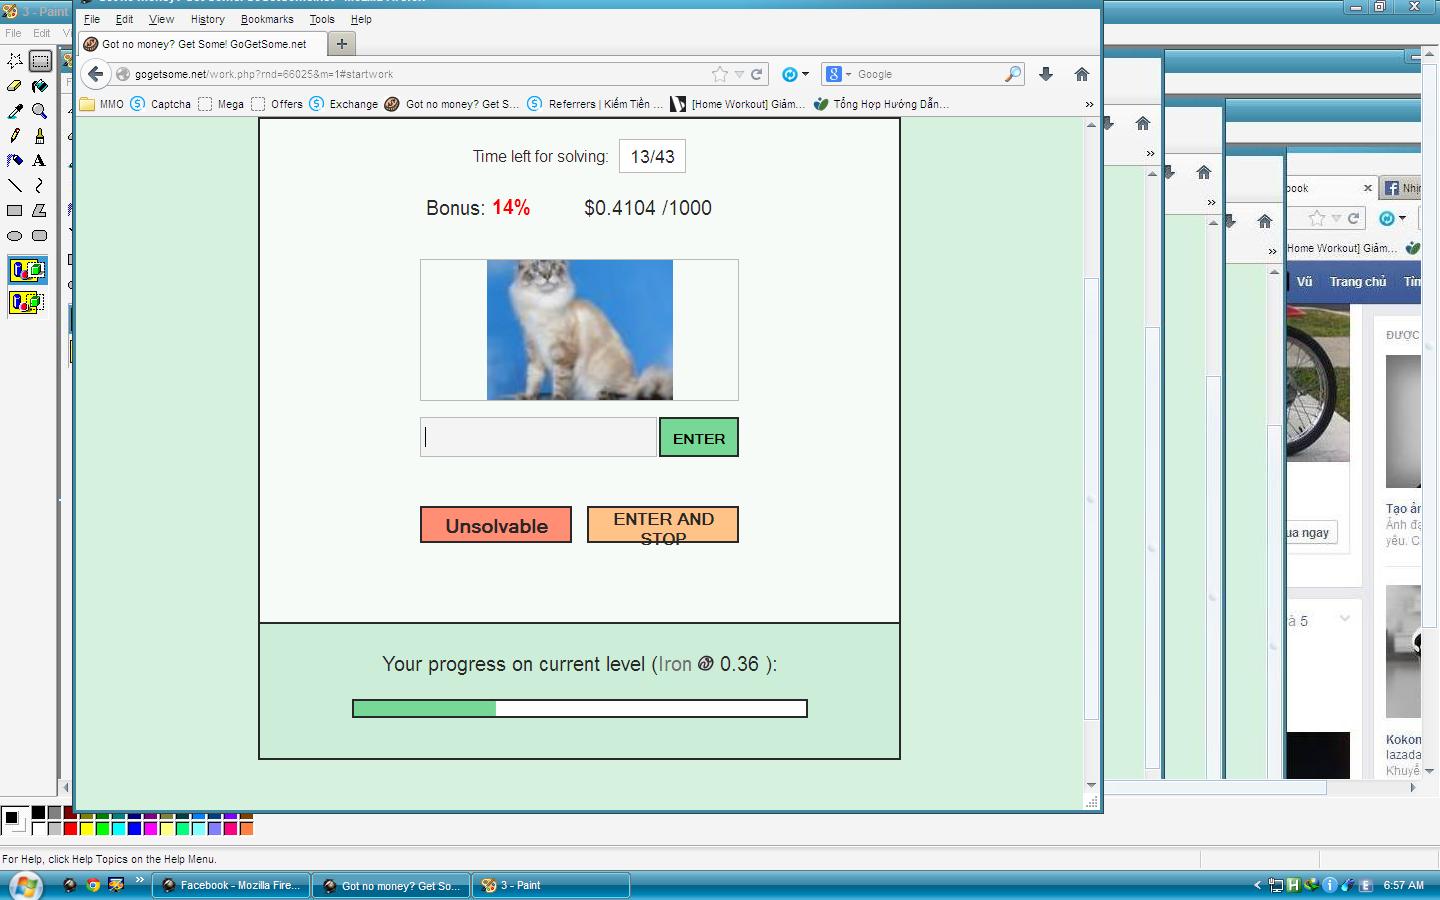Open the Bookmarks menu
Image resolution: width=1440 pixels, height=900 pixels.
tap(267, 19)
